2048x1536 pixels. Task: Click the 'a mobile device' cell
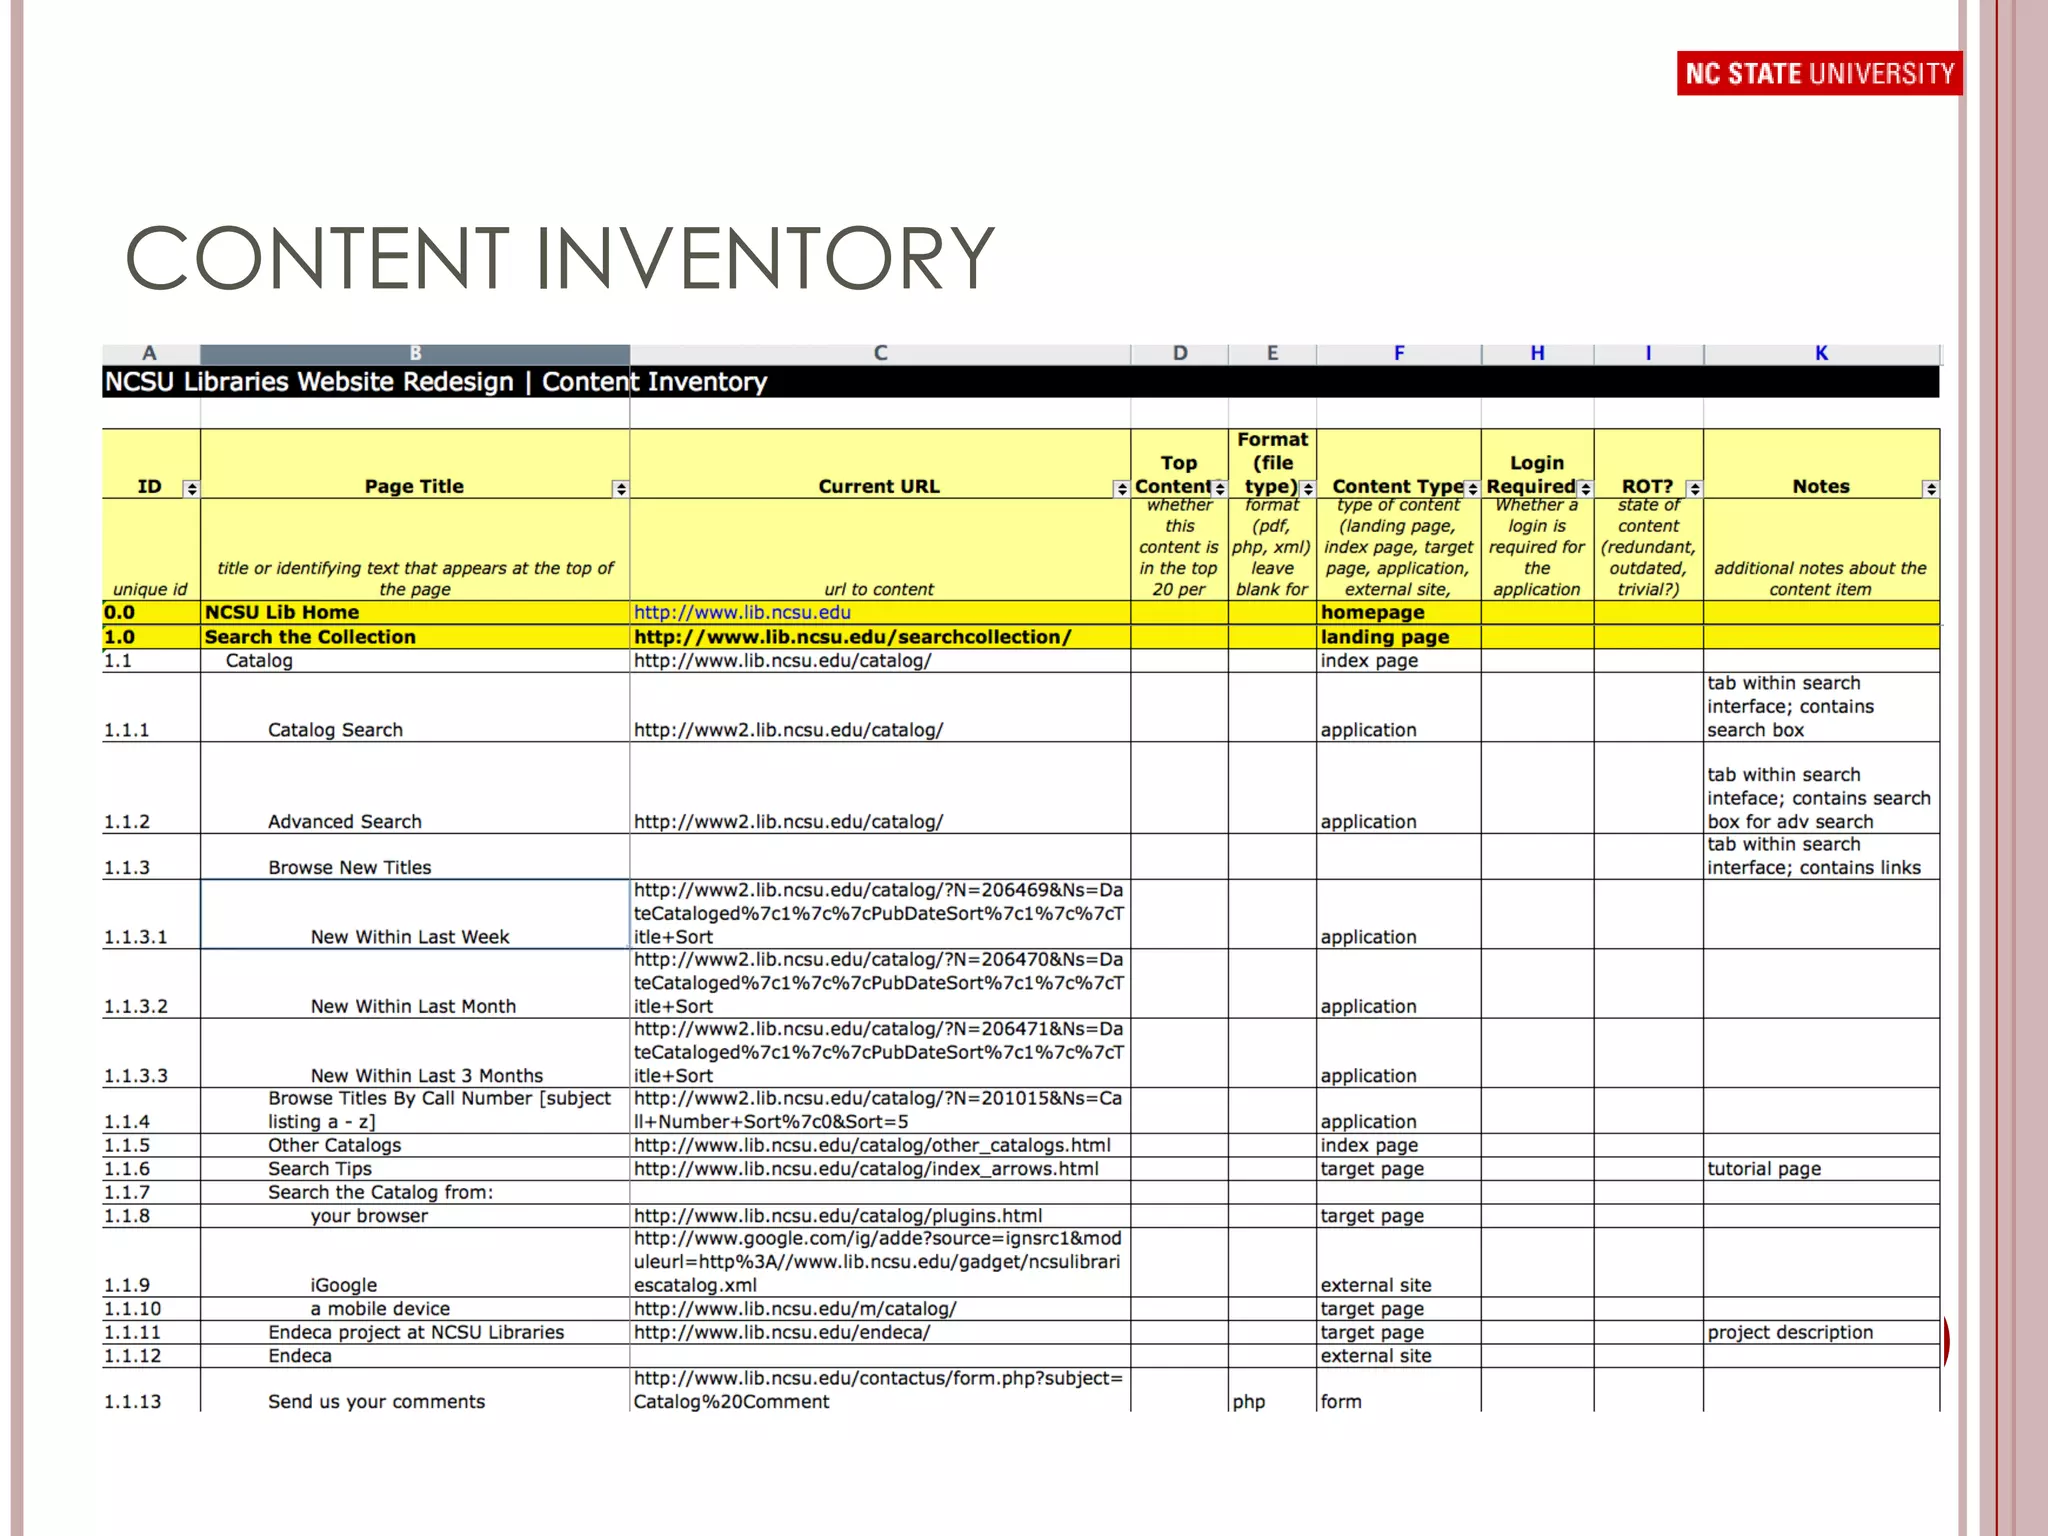[x=415, y=1308]
